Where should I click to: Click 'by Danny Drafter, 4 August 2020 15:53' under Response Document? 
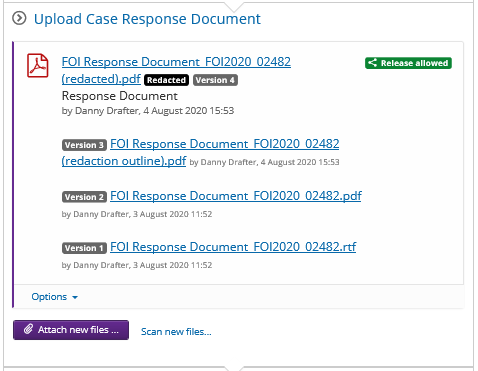pyautogui.click(x=148, y=111)
